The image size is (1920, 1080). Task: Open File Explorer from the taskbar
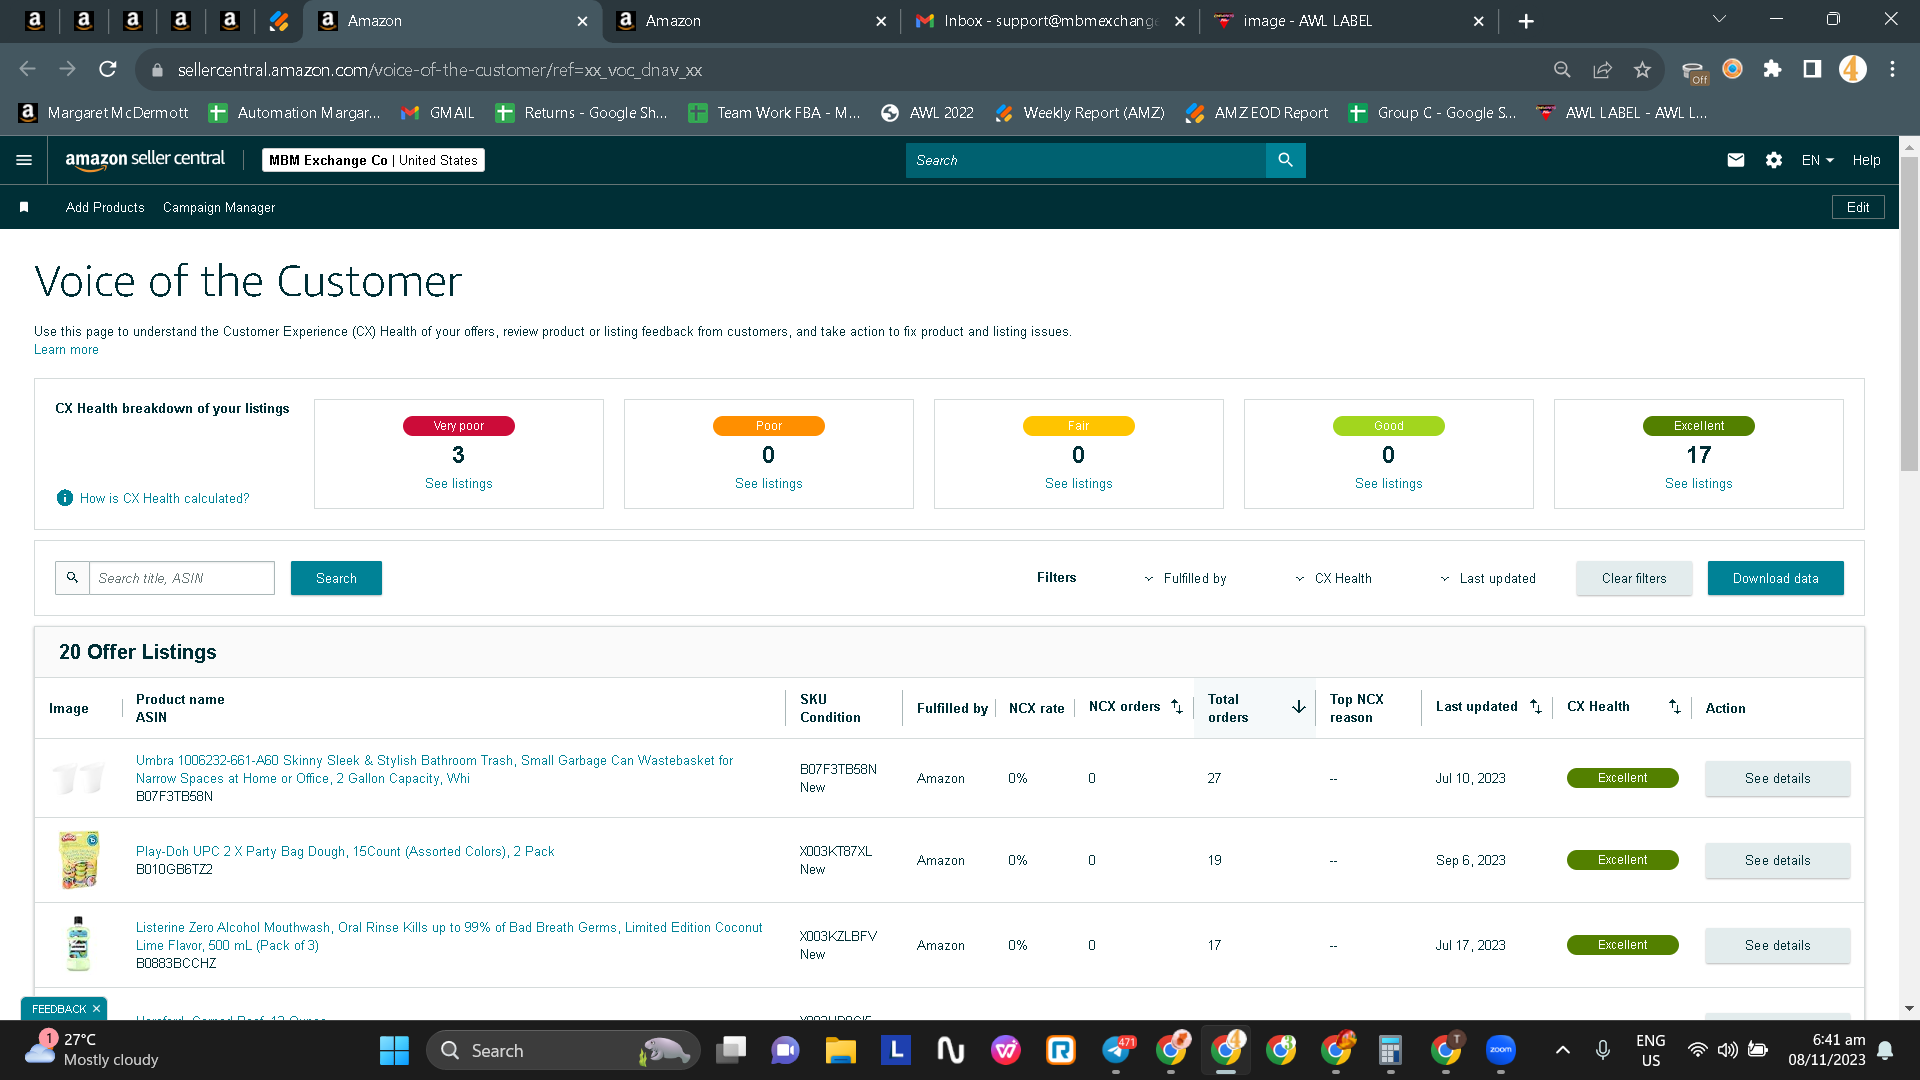point(841,1050)
